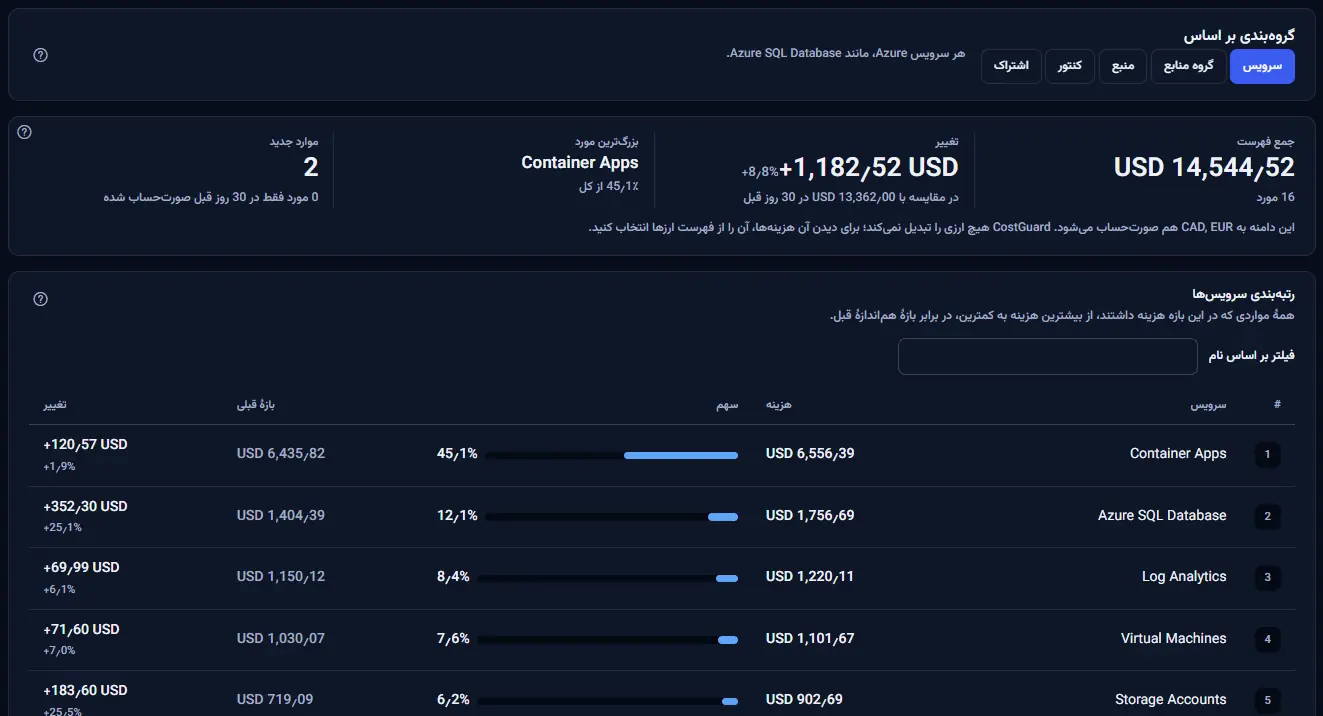The width and height of the screenshot is (1323, 716).
Task: Focus the فیلتر بر اساس نام input box
Action: 1048,357
